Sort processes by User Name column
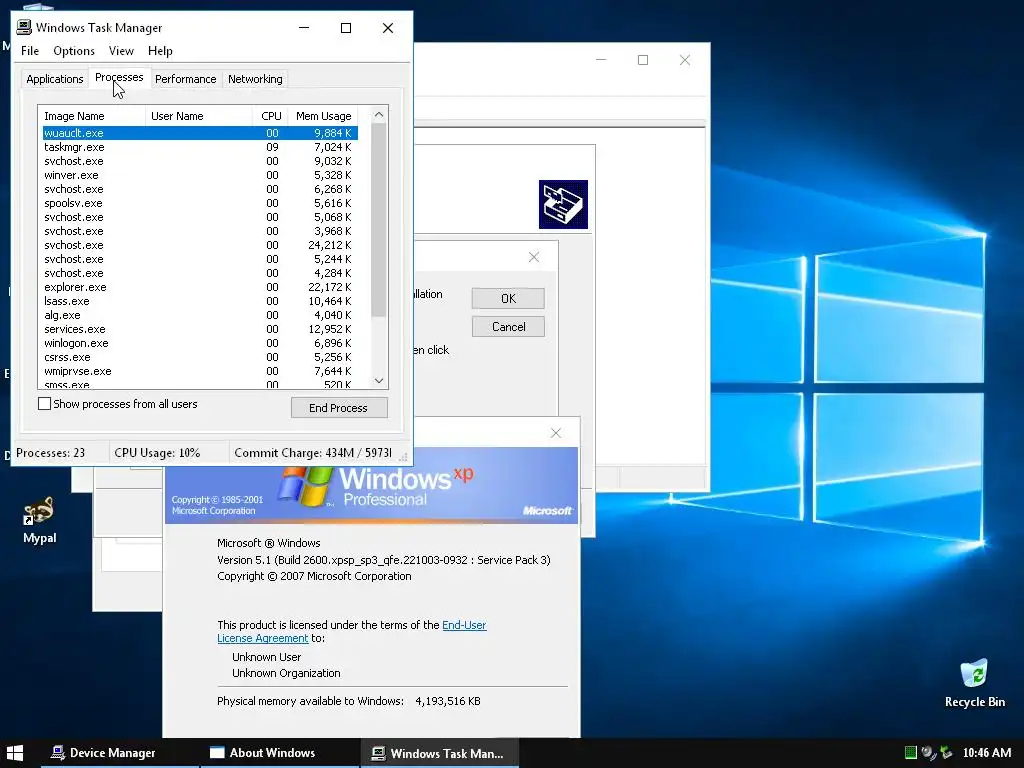The width and height of the screenshot is (1024, 768). tap(199, 116)
